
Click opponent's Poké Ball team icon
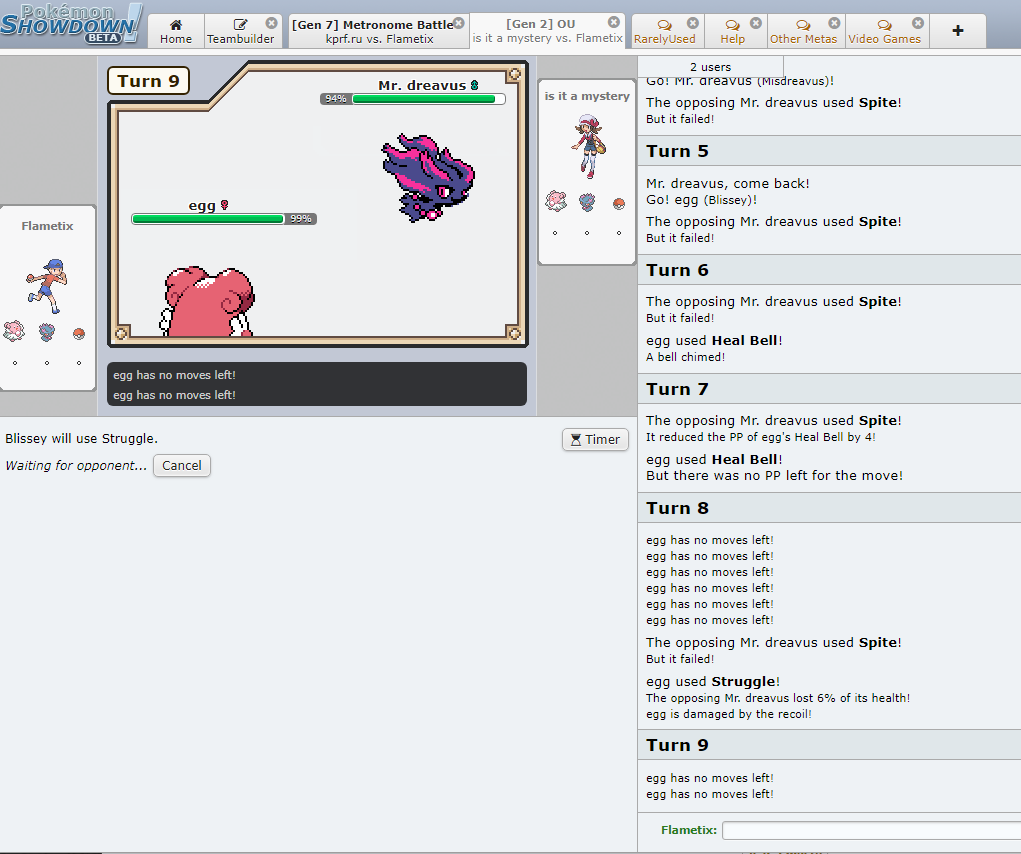619,204
